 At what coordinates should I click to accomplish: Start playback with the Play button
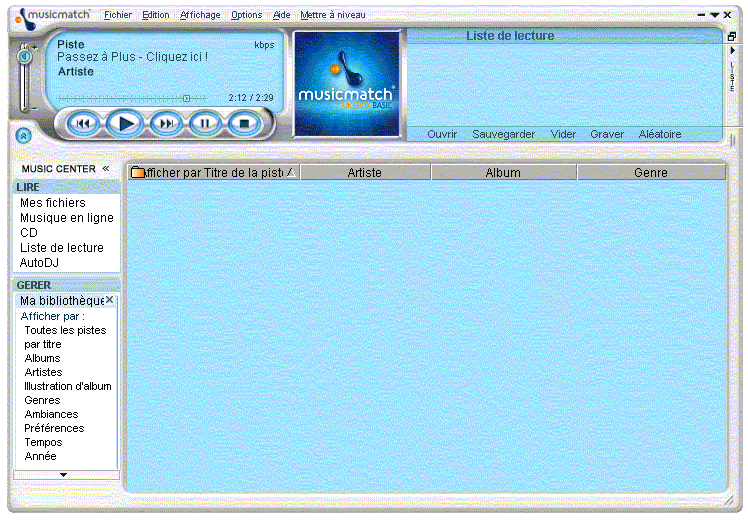tap(125, 124)
